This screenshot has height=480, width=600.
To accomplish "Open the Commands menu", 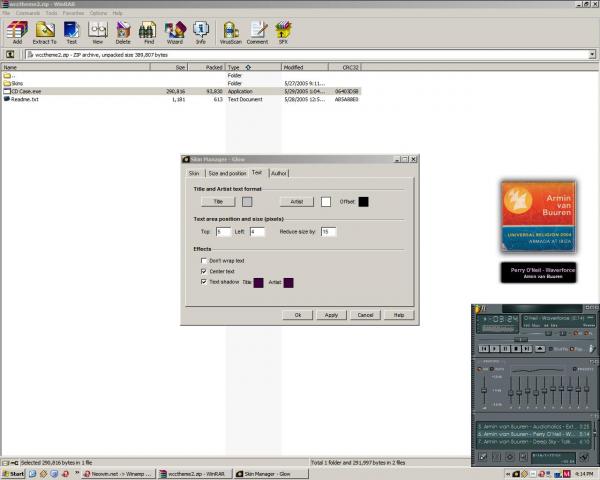I will (28, 13).
